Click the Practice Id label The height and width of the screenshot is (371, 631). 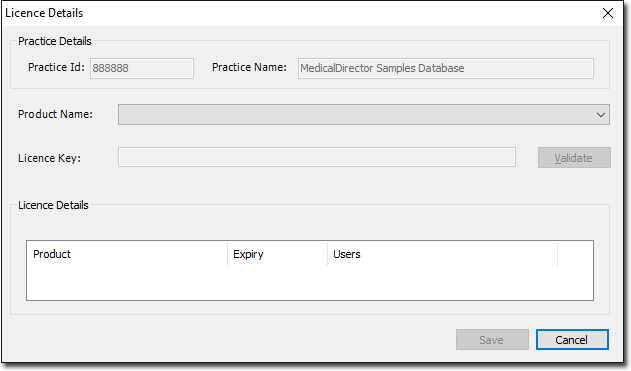click(x=56, y=67)
